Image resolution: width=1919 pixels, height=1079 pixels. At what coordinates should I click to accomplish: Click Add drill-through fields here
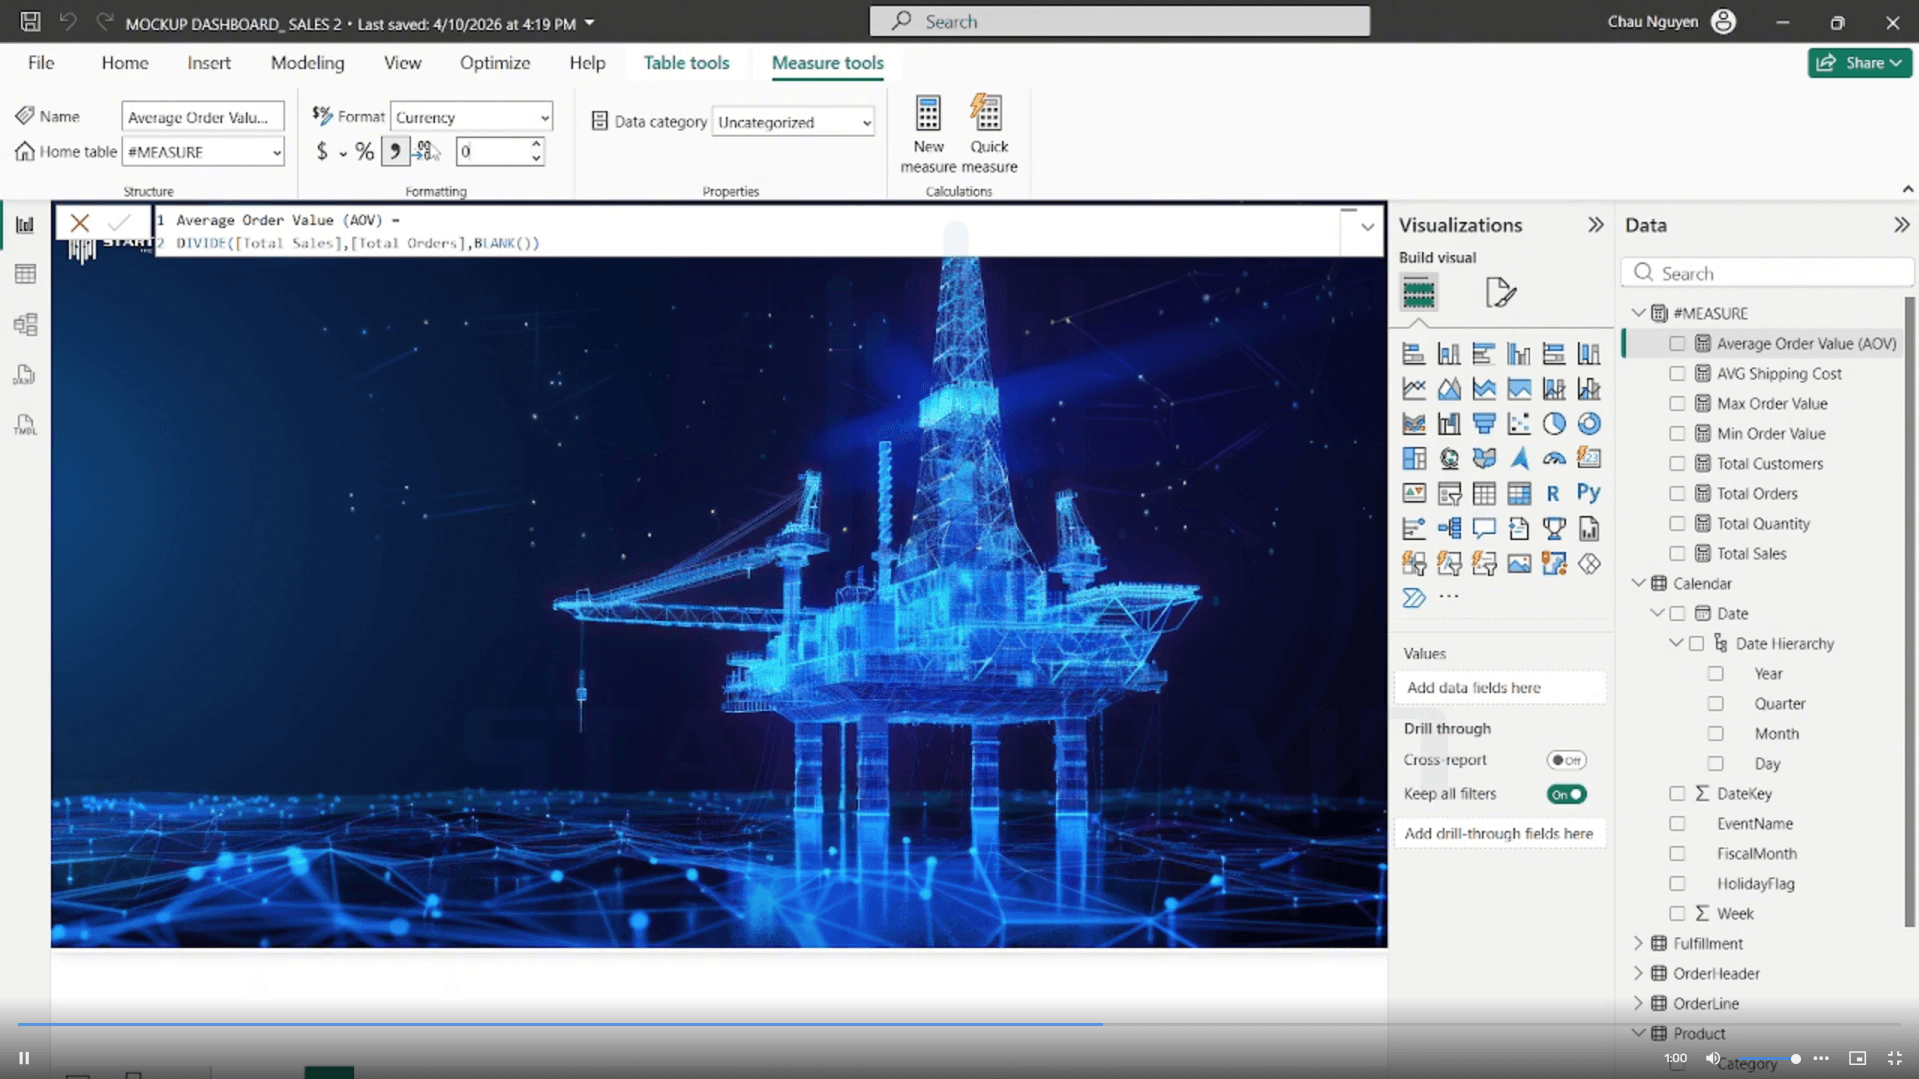(1499, 833)
